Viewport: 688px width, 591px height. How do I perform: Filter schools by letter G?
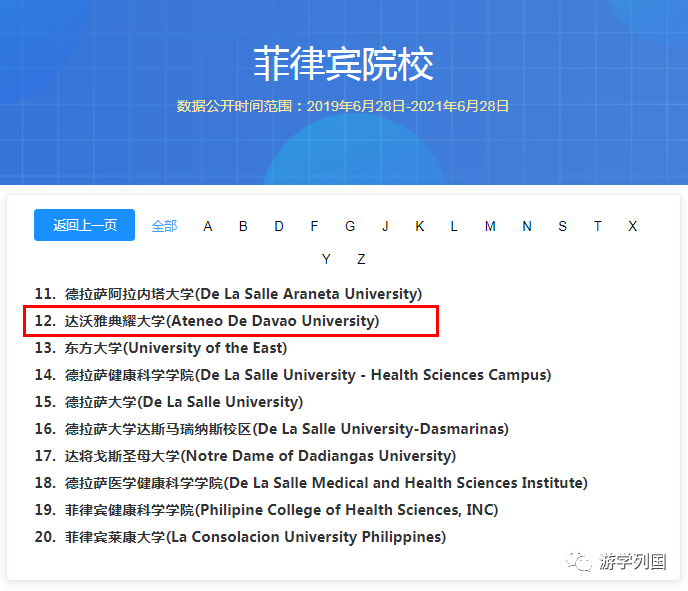[x=350, y=226]
